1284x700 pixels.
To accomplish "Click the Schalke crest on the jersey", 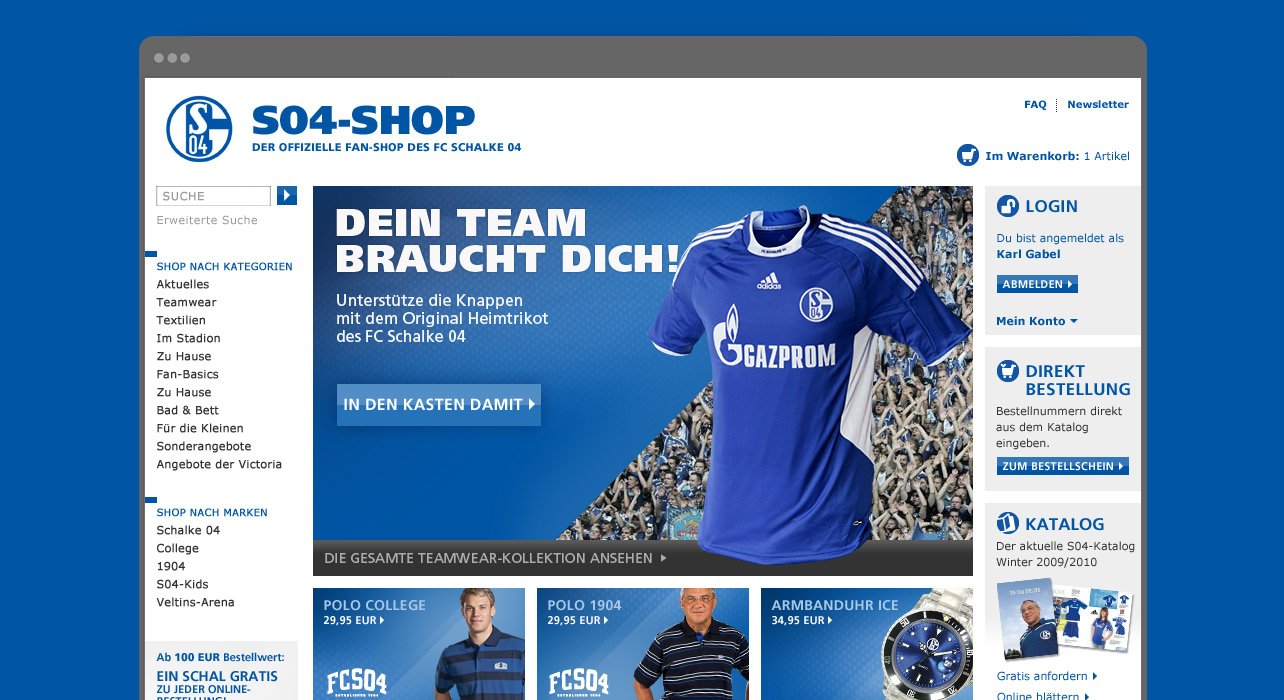I will (x=817, y=304).
